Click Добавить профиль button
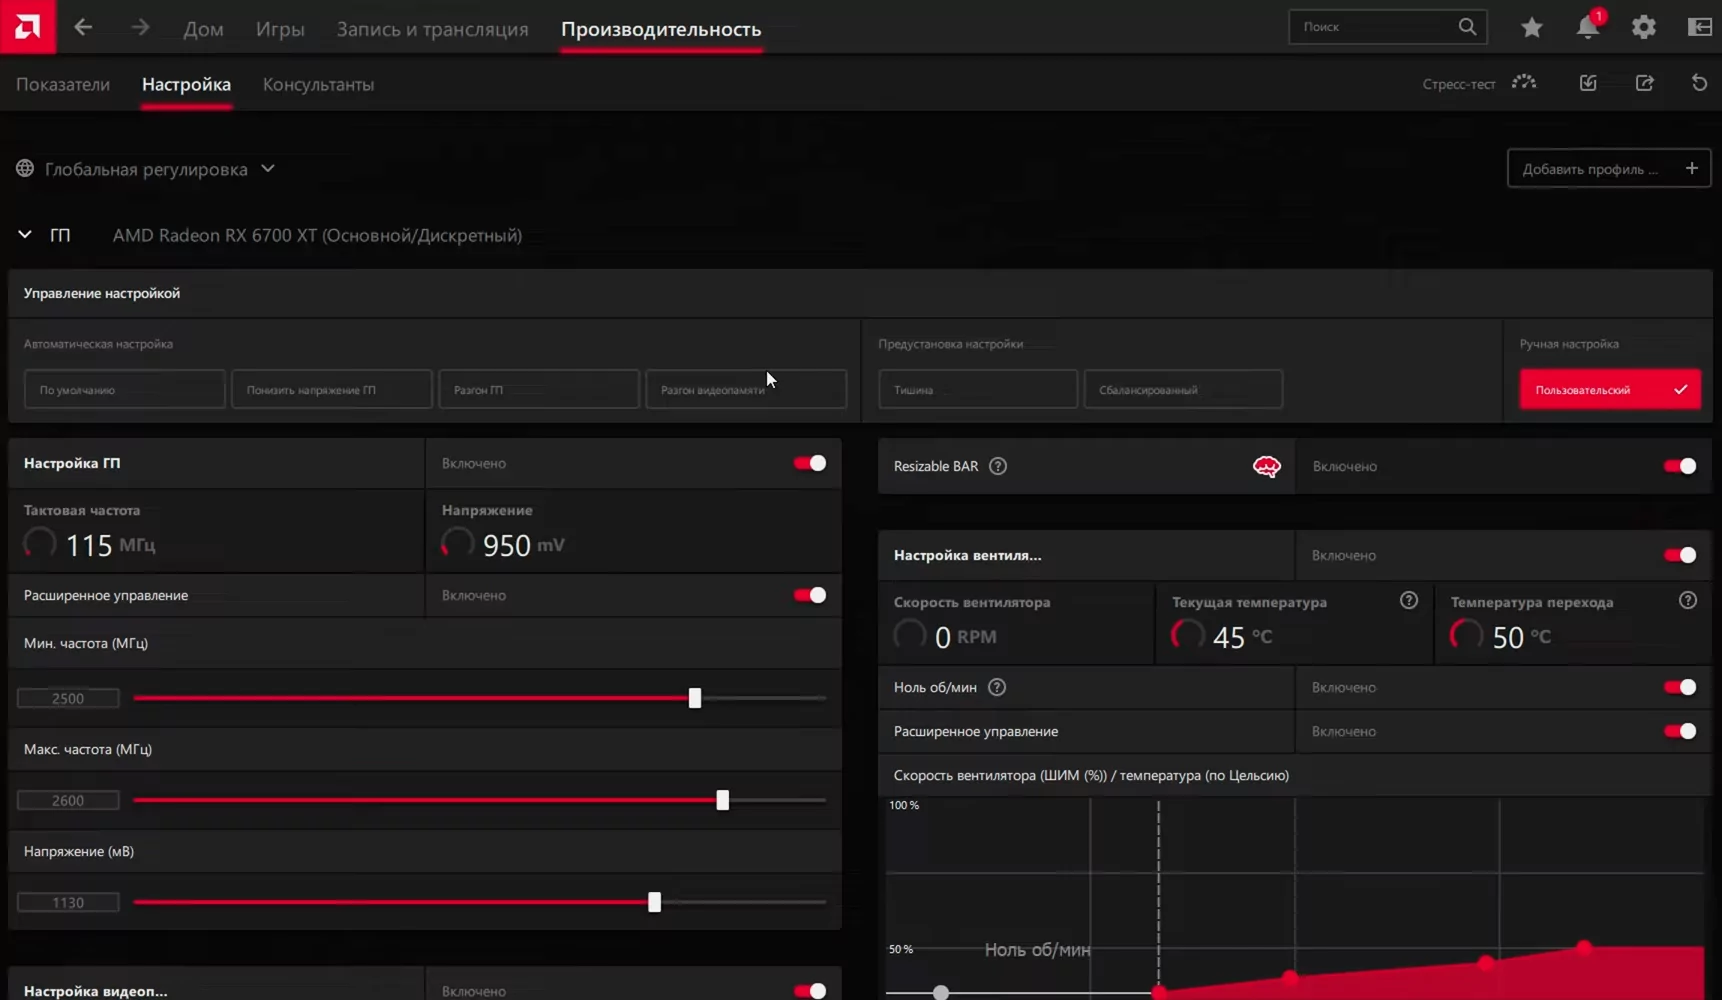The image size is (1722, 1000). click(1609, 168)
